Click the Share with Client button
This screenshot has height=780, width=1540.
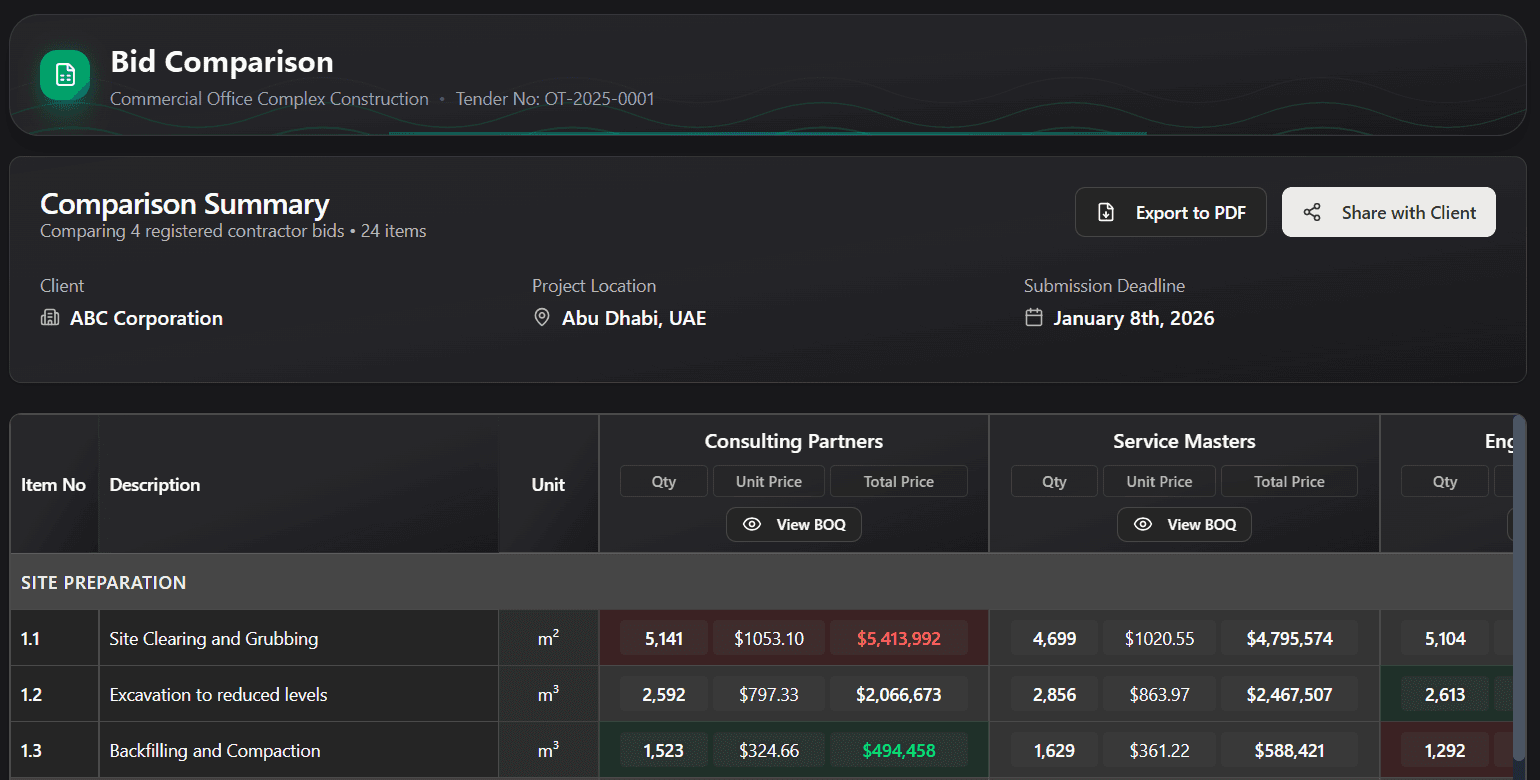(1388, 211)
